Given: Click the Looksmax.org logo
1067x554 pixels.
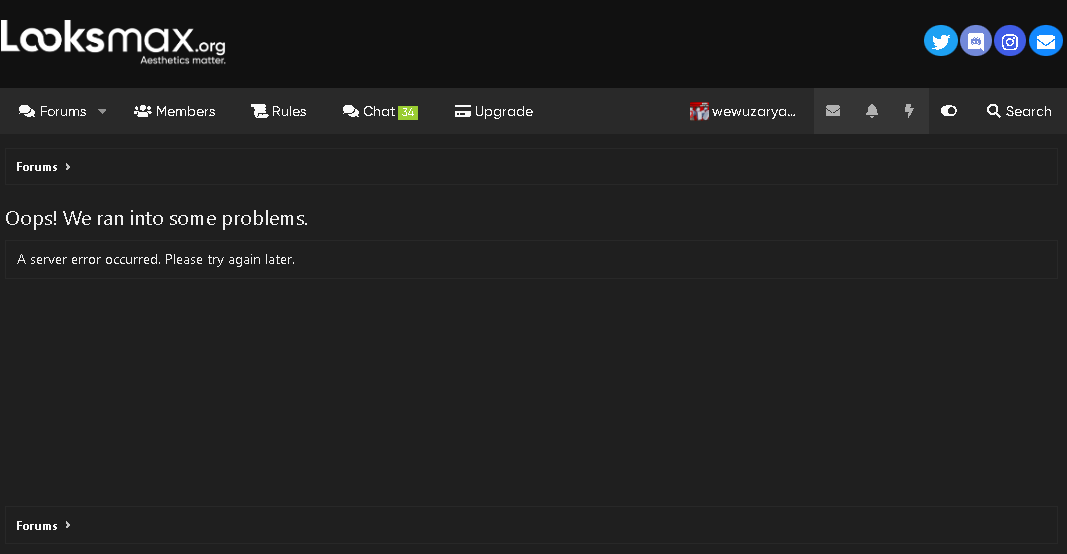Looking at the screenshot, I should pyautogui.click(x=113, y=42).
